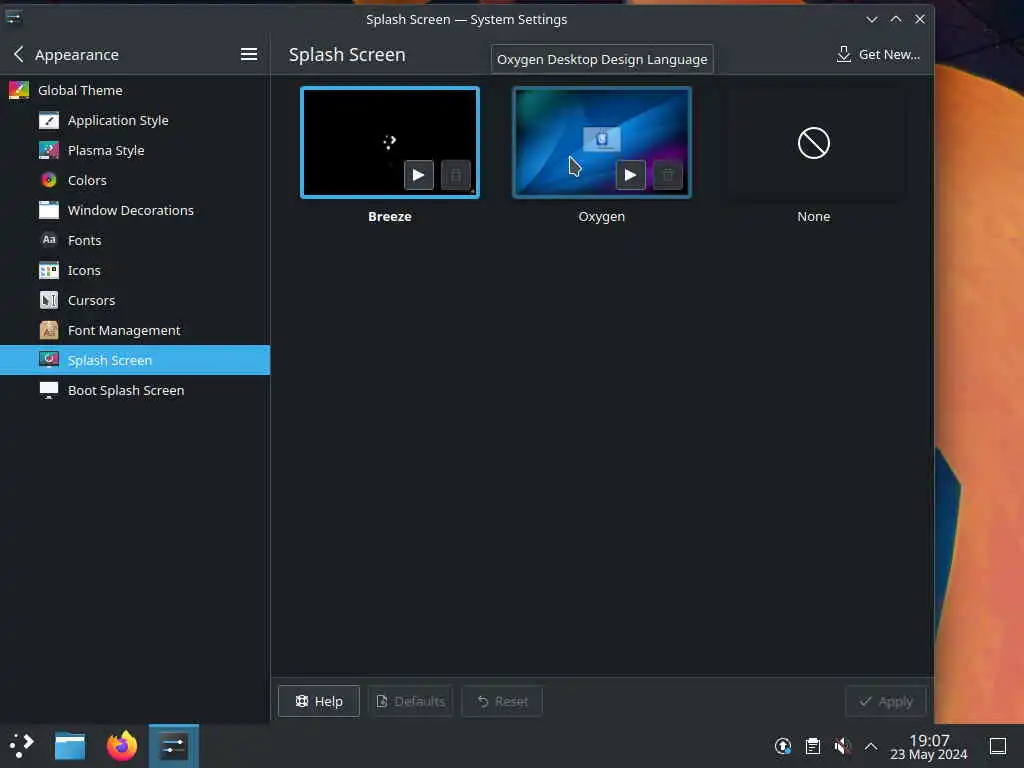
Task: Open the Dolphin file manager from taskbar
Action: point(70,746)
